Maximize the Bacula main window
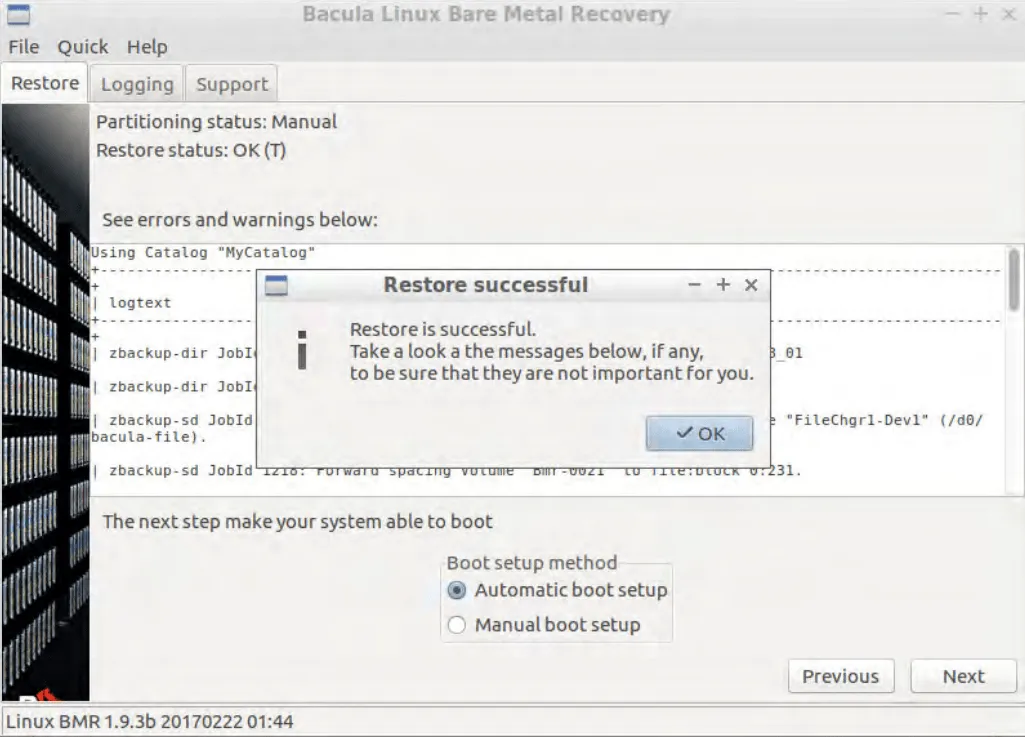 [981, 14]
